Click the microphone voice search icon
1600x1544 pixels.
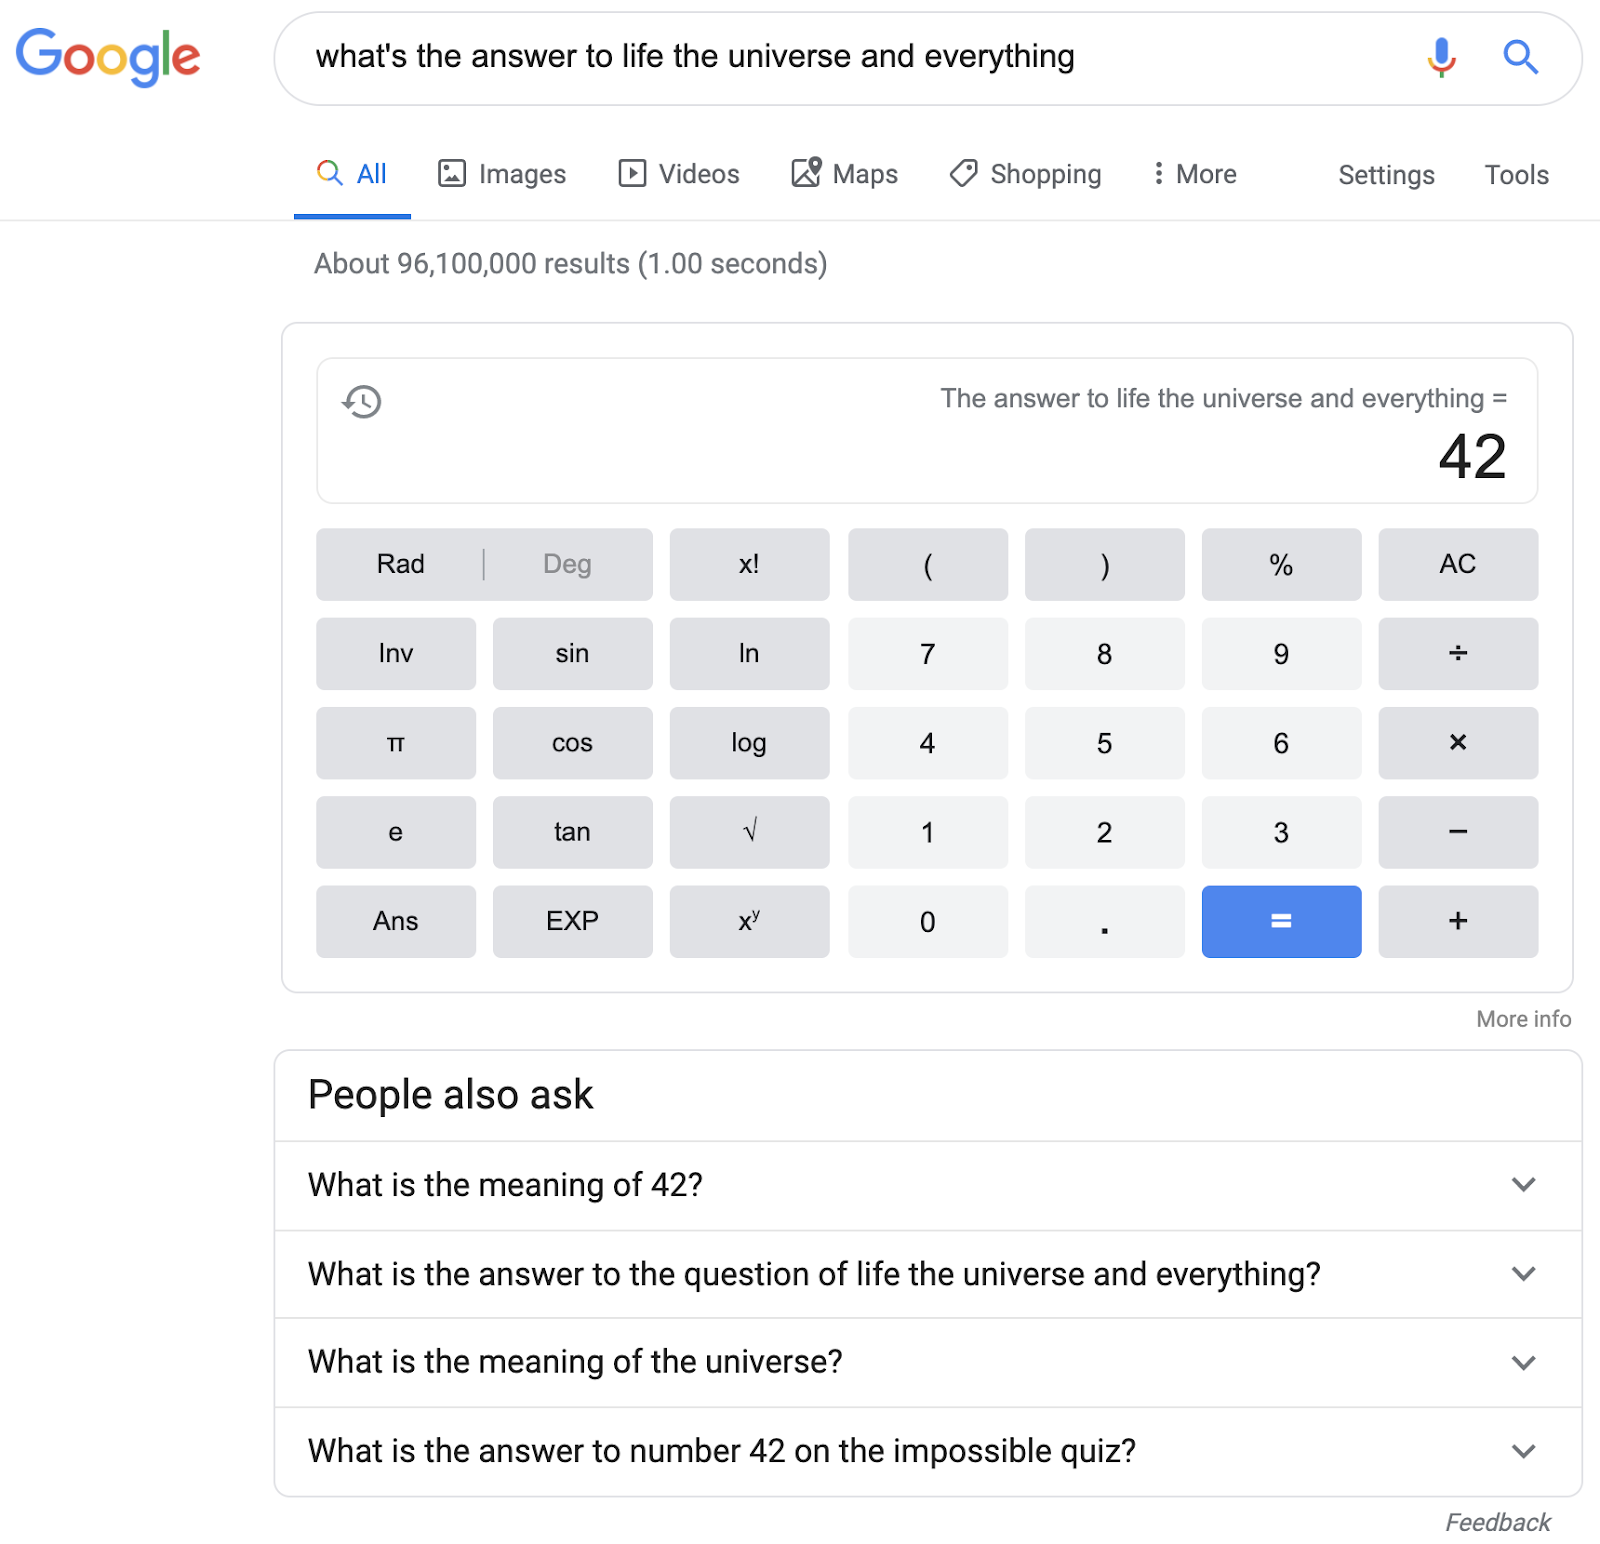coord(1441,57)
